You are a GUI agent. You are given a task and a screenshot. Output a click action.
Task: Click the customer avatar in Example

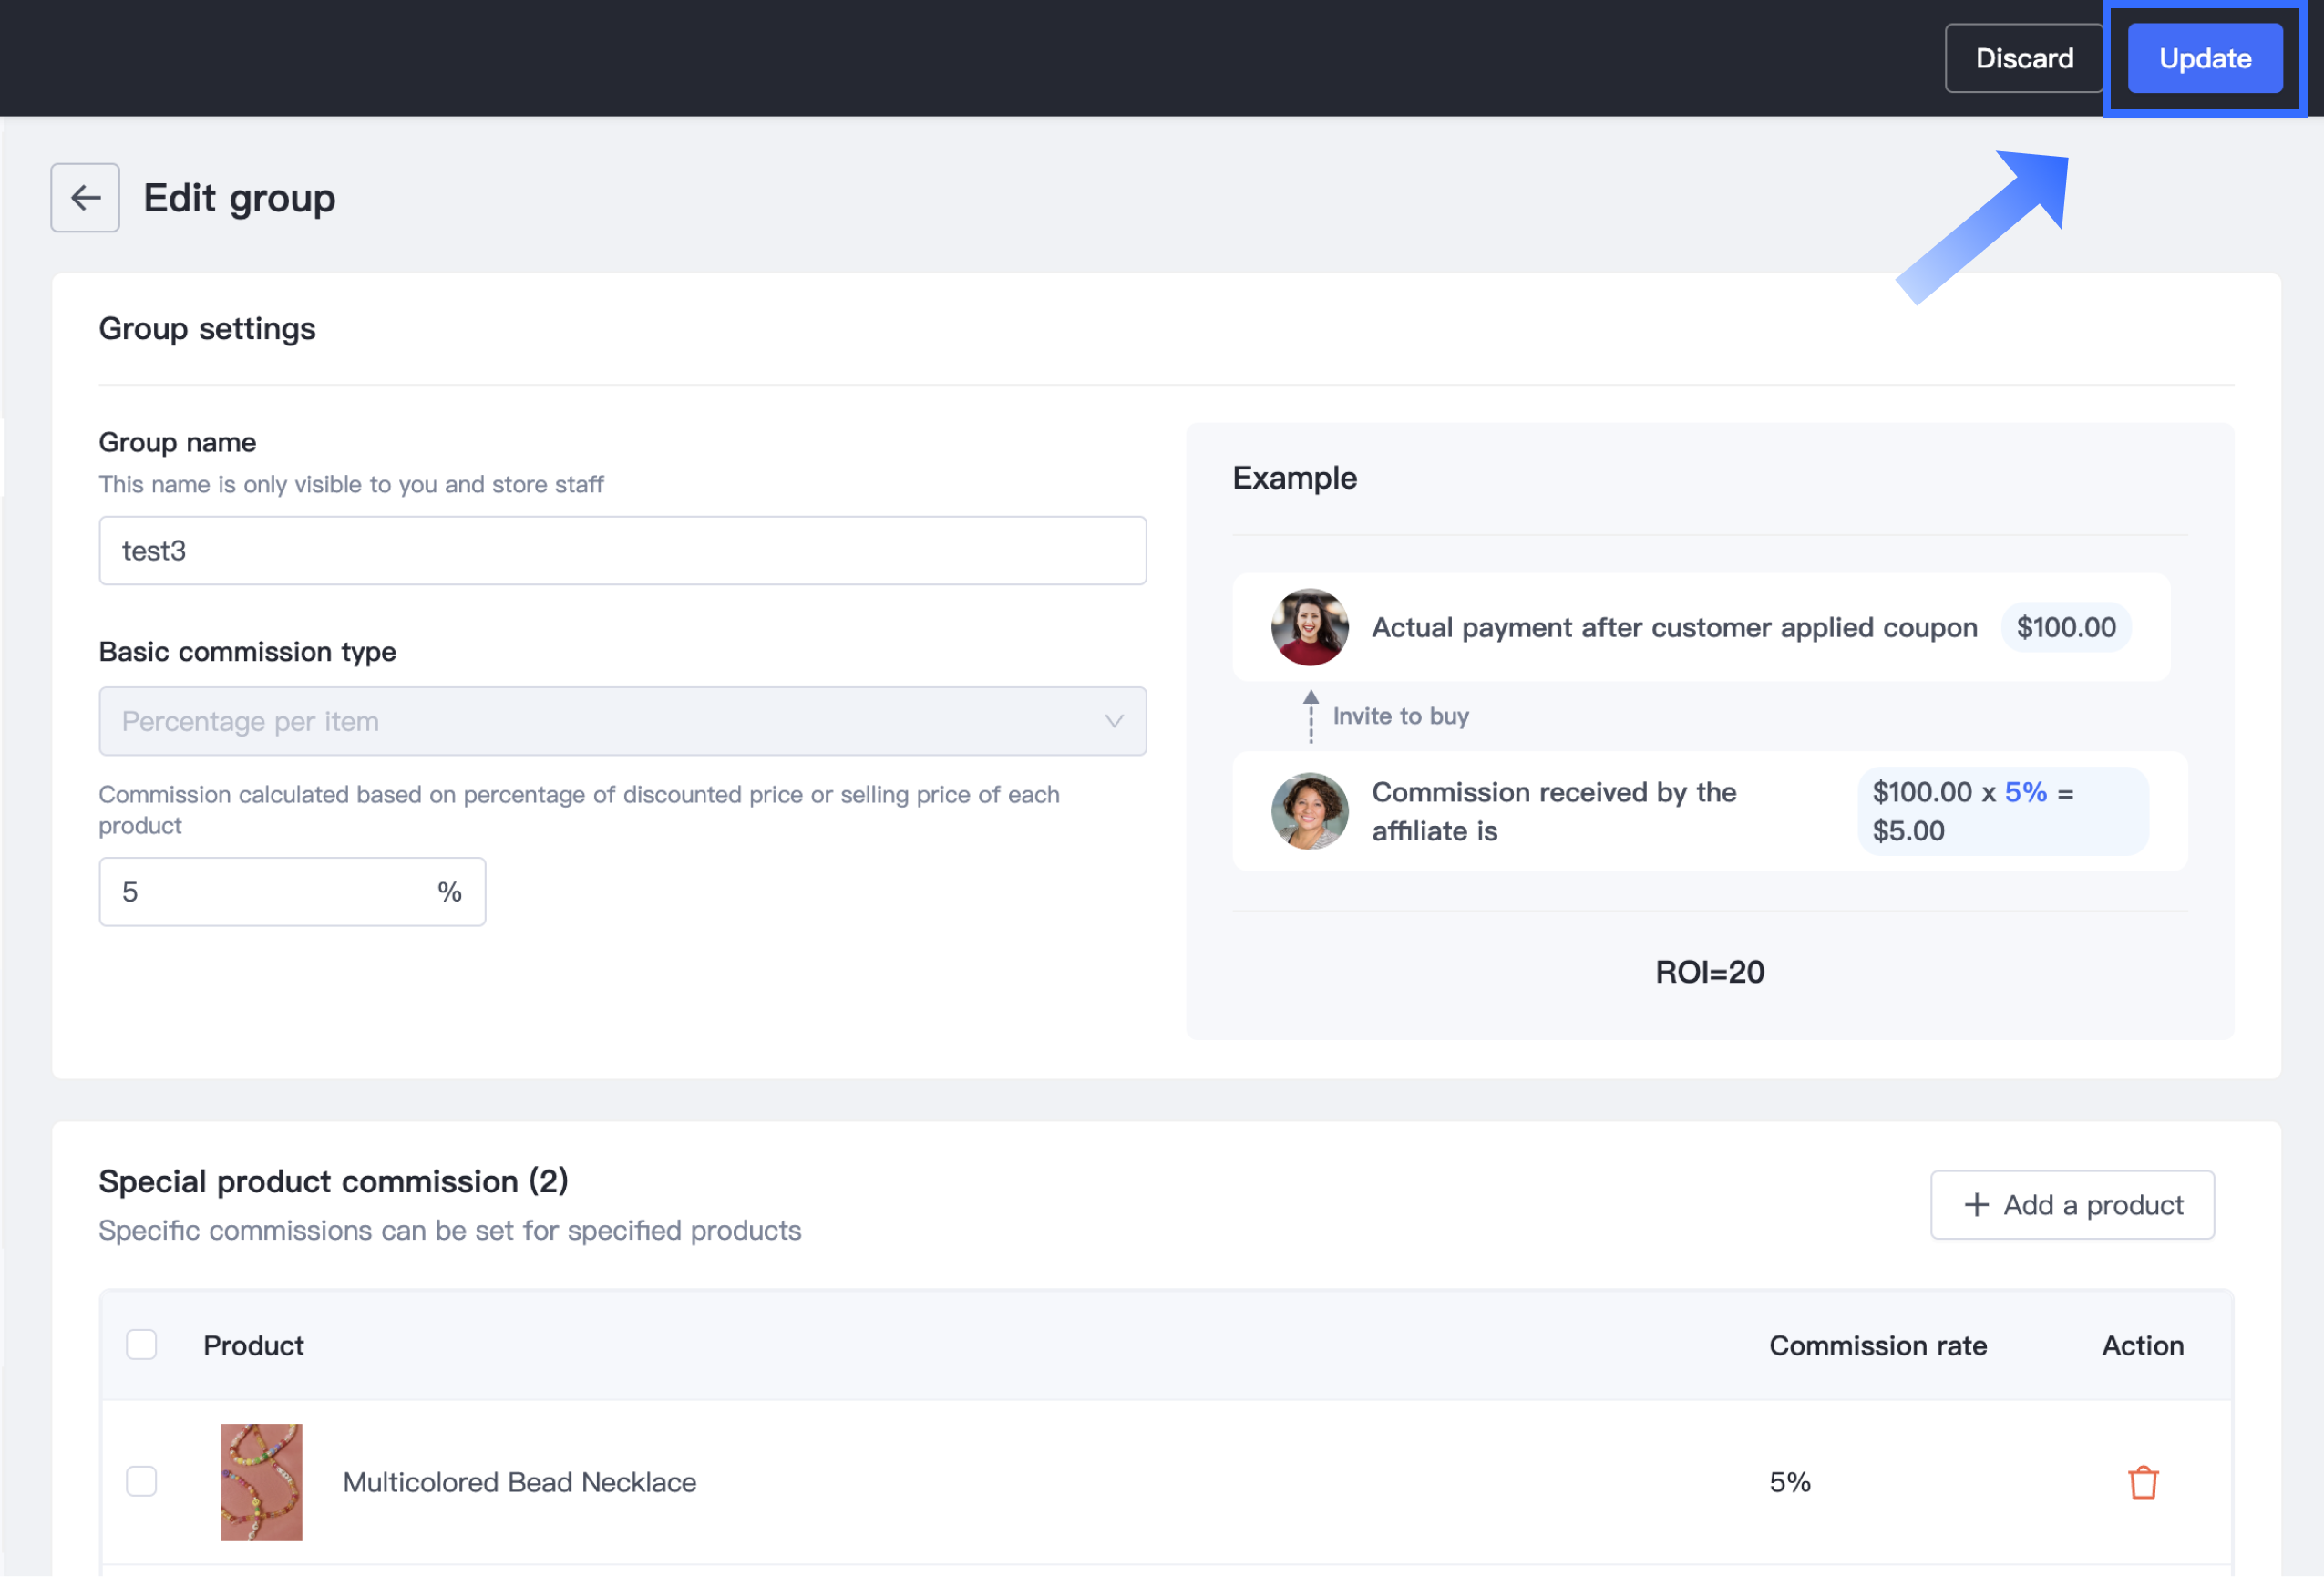coord(1309,627)
